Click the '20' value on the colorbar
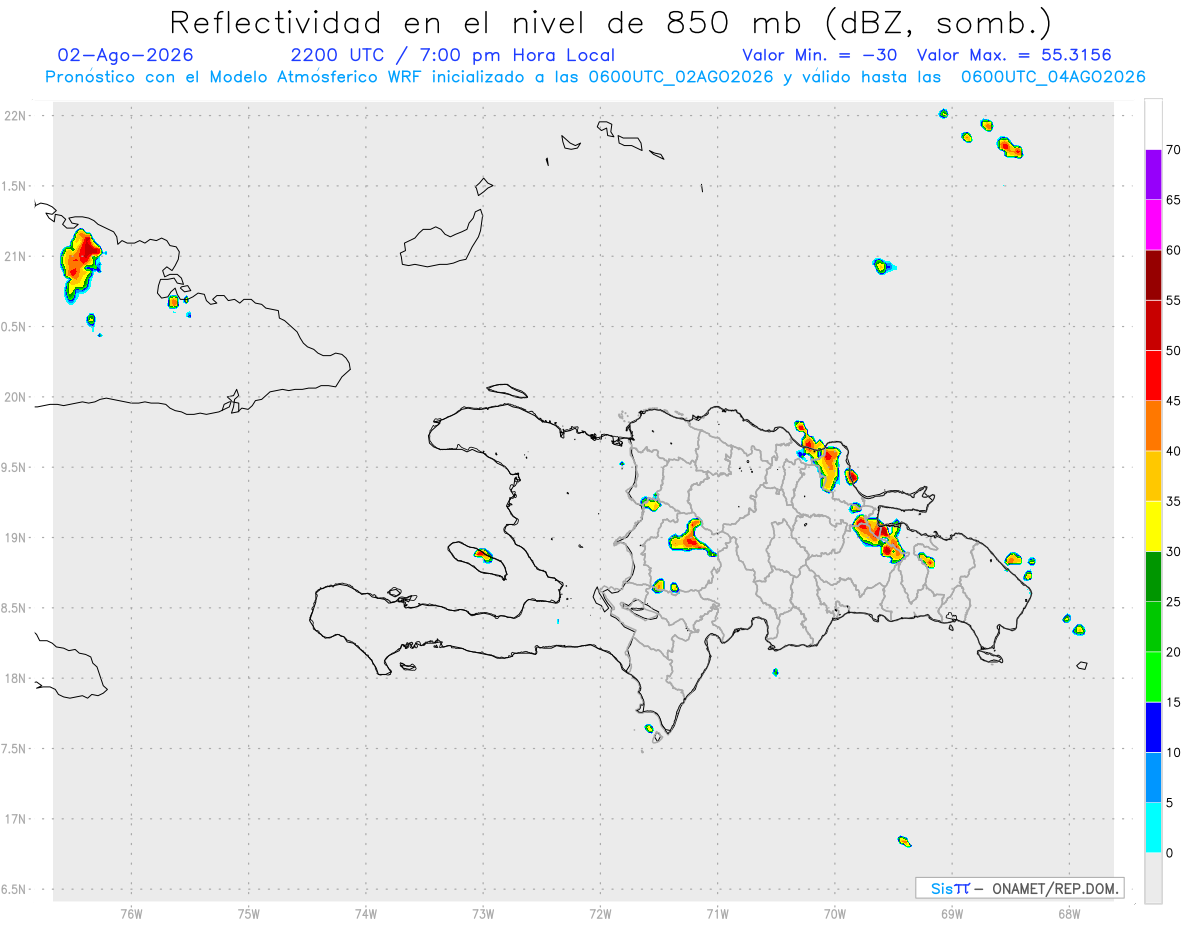Screen dimensions: 1200x927 pos(1173,652)
